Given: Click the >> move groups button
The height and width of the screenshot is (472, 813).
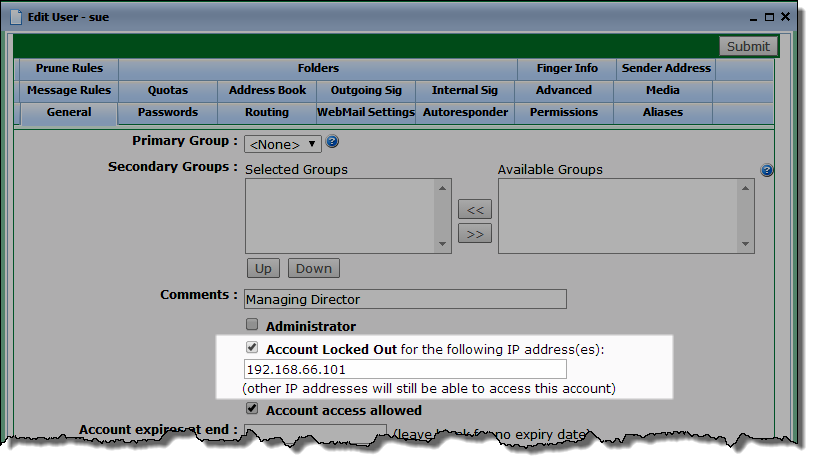Looking at the screenshot, I should coord(474,233).
